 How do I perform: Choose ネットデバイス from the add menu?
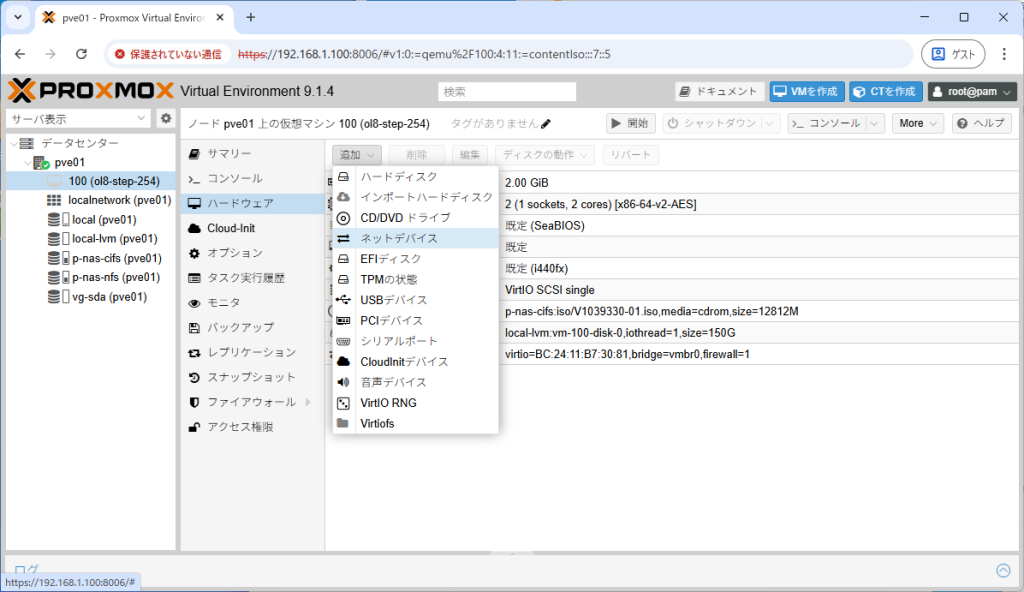tap(398, 238)
